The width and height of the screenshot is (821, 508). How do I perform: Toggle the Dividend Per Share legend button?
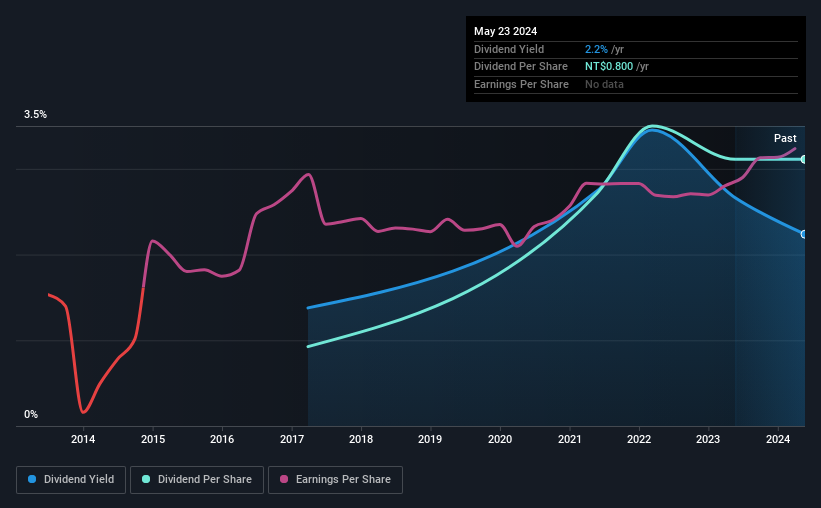point(197,480)
